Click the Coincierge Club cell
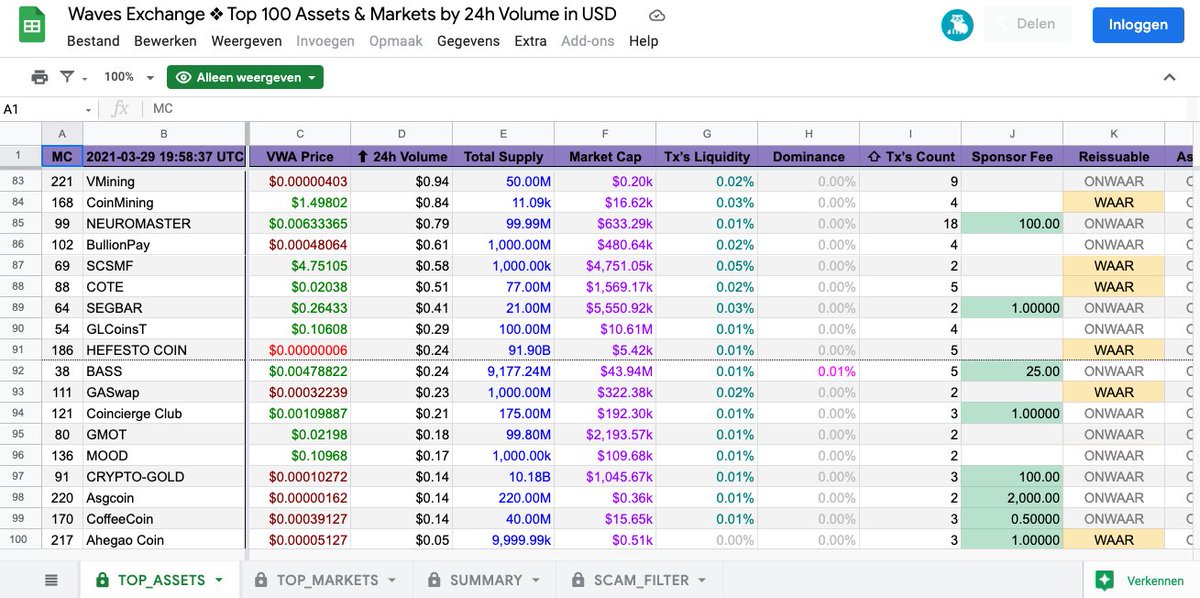 pyautogui.click(x=164, y=413)
